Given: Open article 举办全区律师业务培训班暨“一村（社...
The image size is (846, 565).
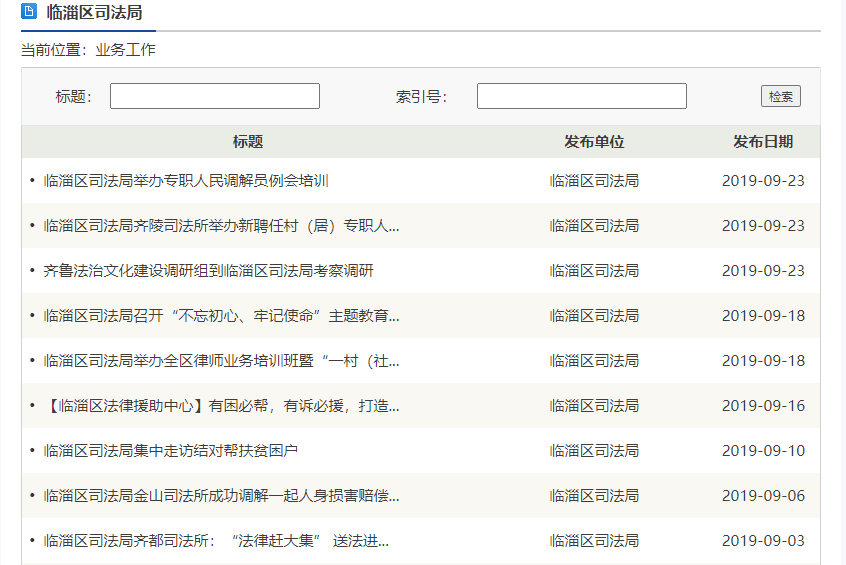Looking at the screenshot, I should tap(221, 360).
